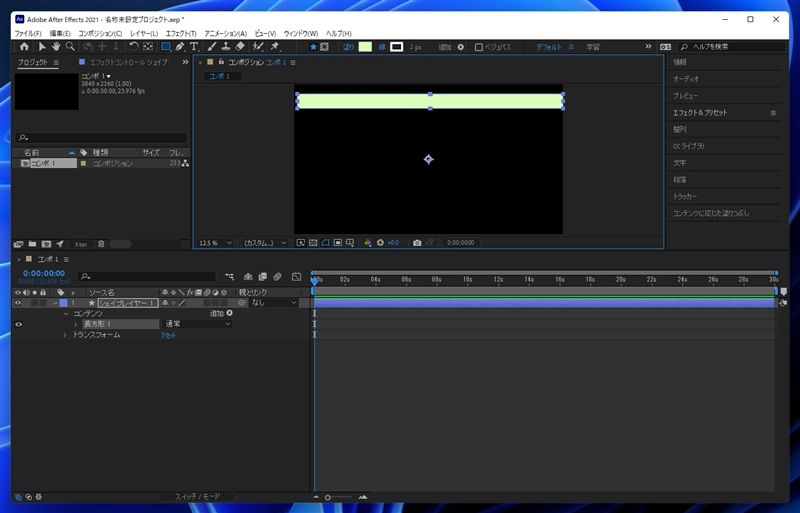Toggle visibility of 長方形 1 shape

coord(18,324)
